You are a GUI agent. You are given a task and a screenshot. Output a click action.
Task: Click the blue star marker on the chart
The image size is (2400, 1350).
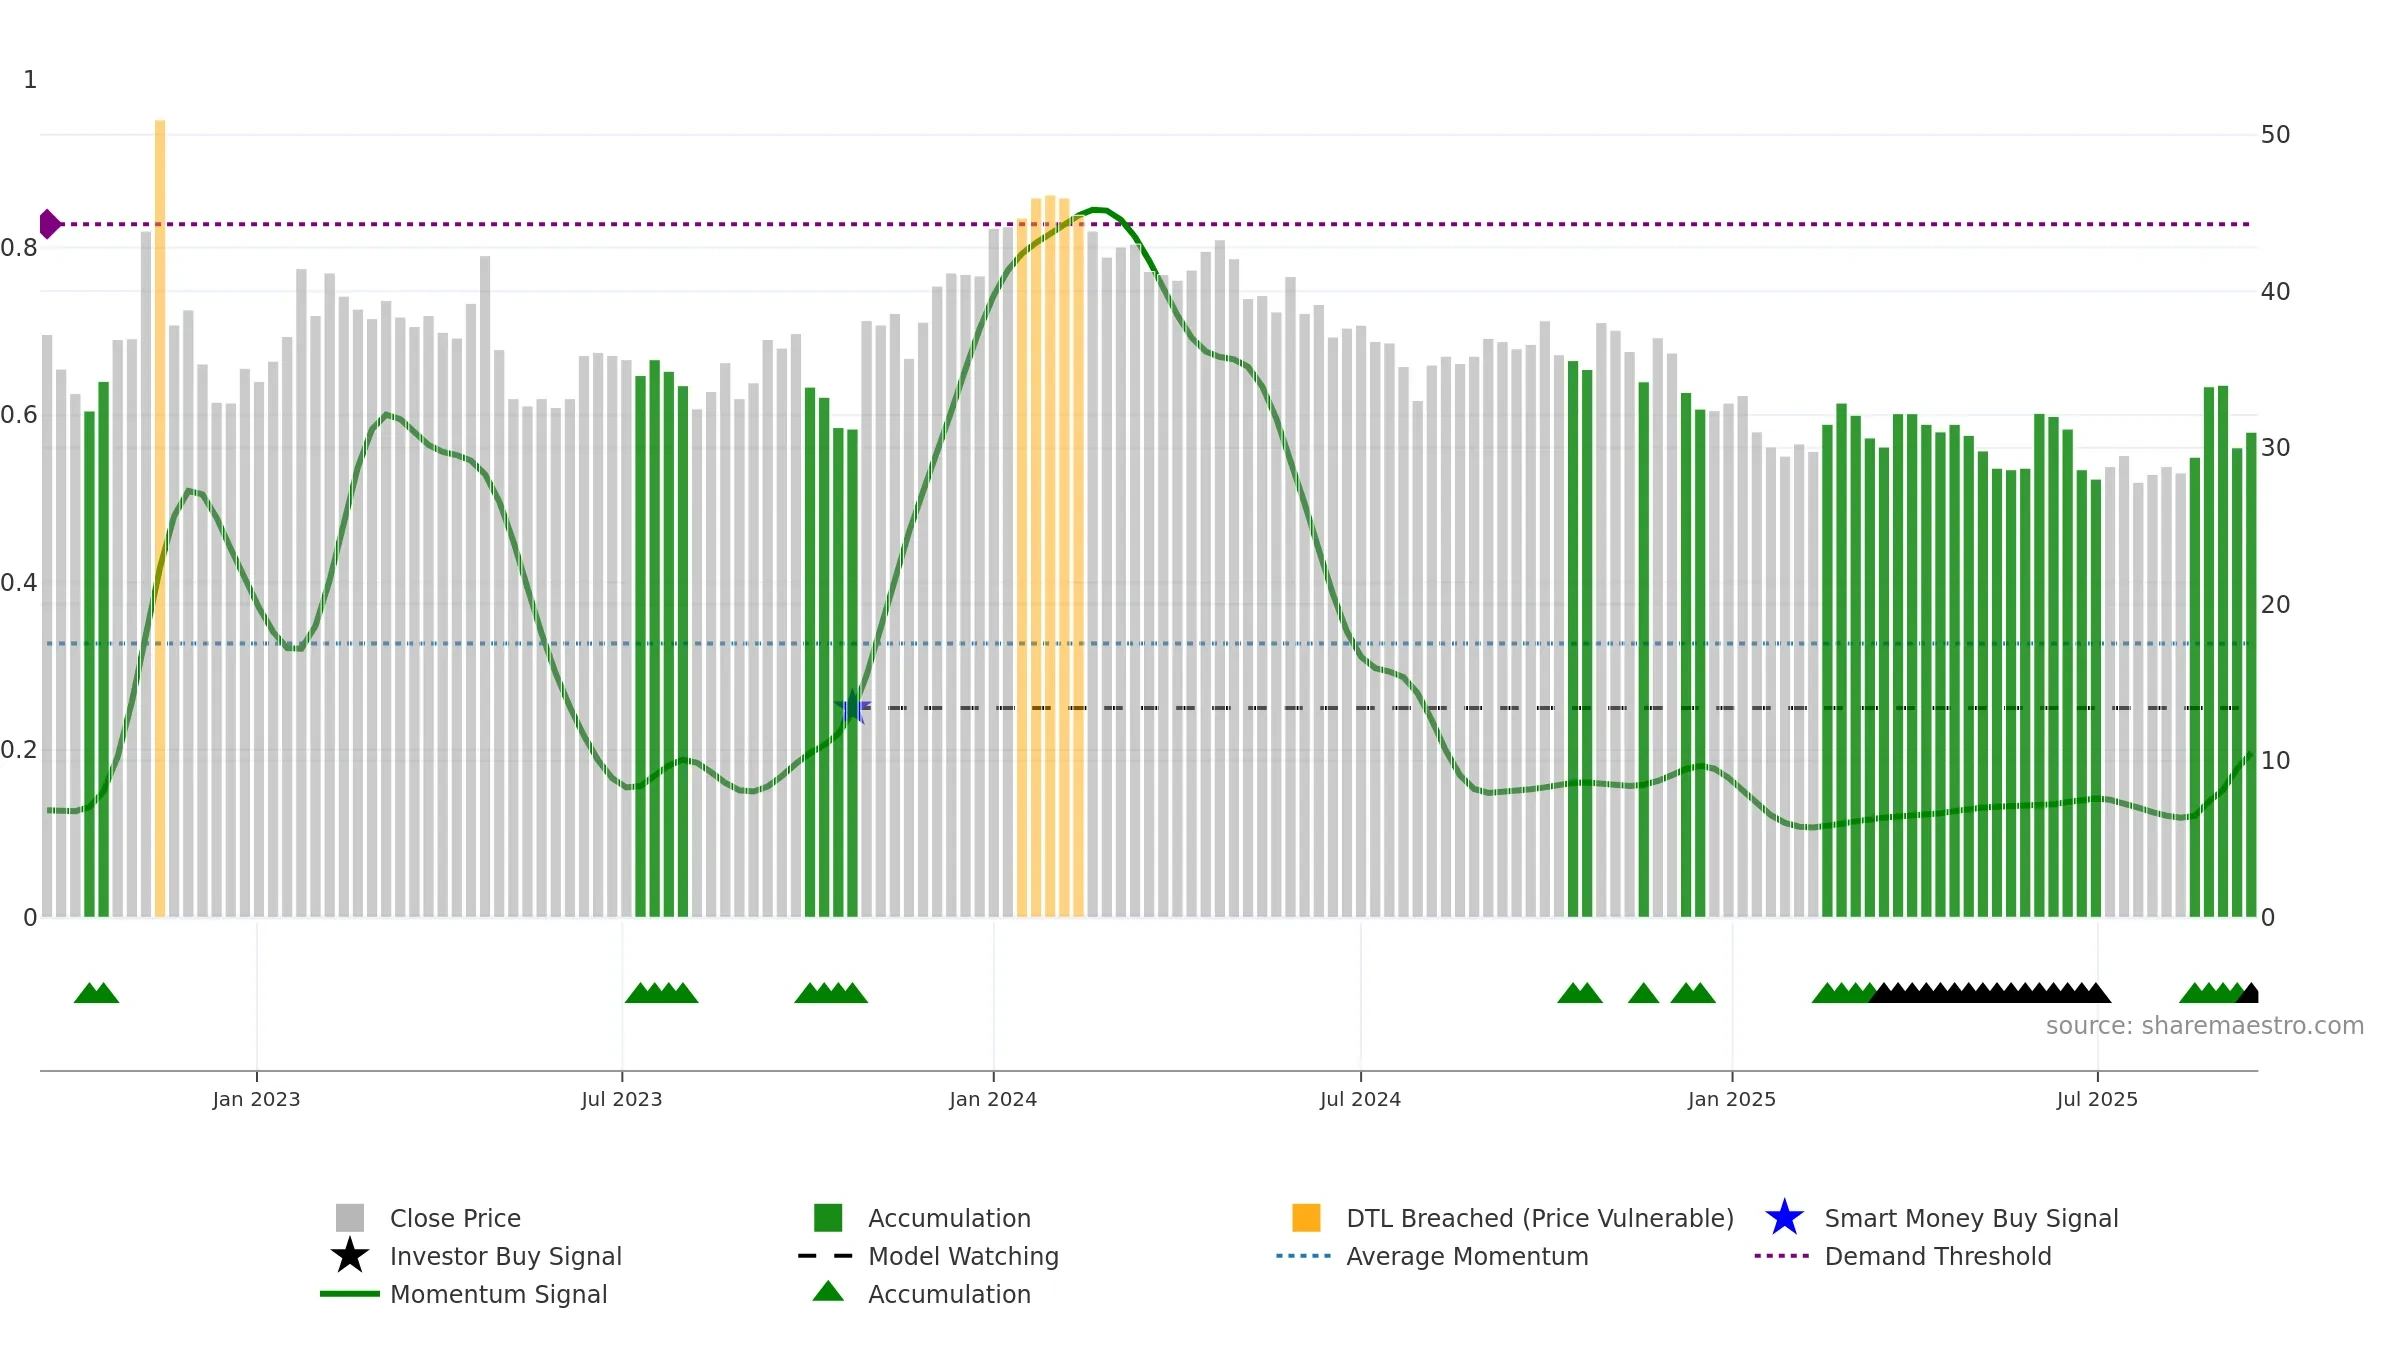(853, 708)
